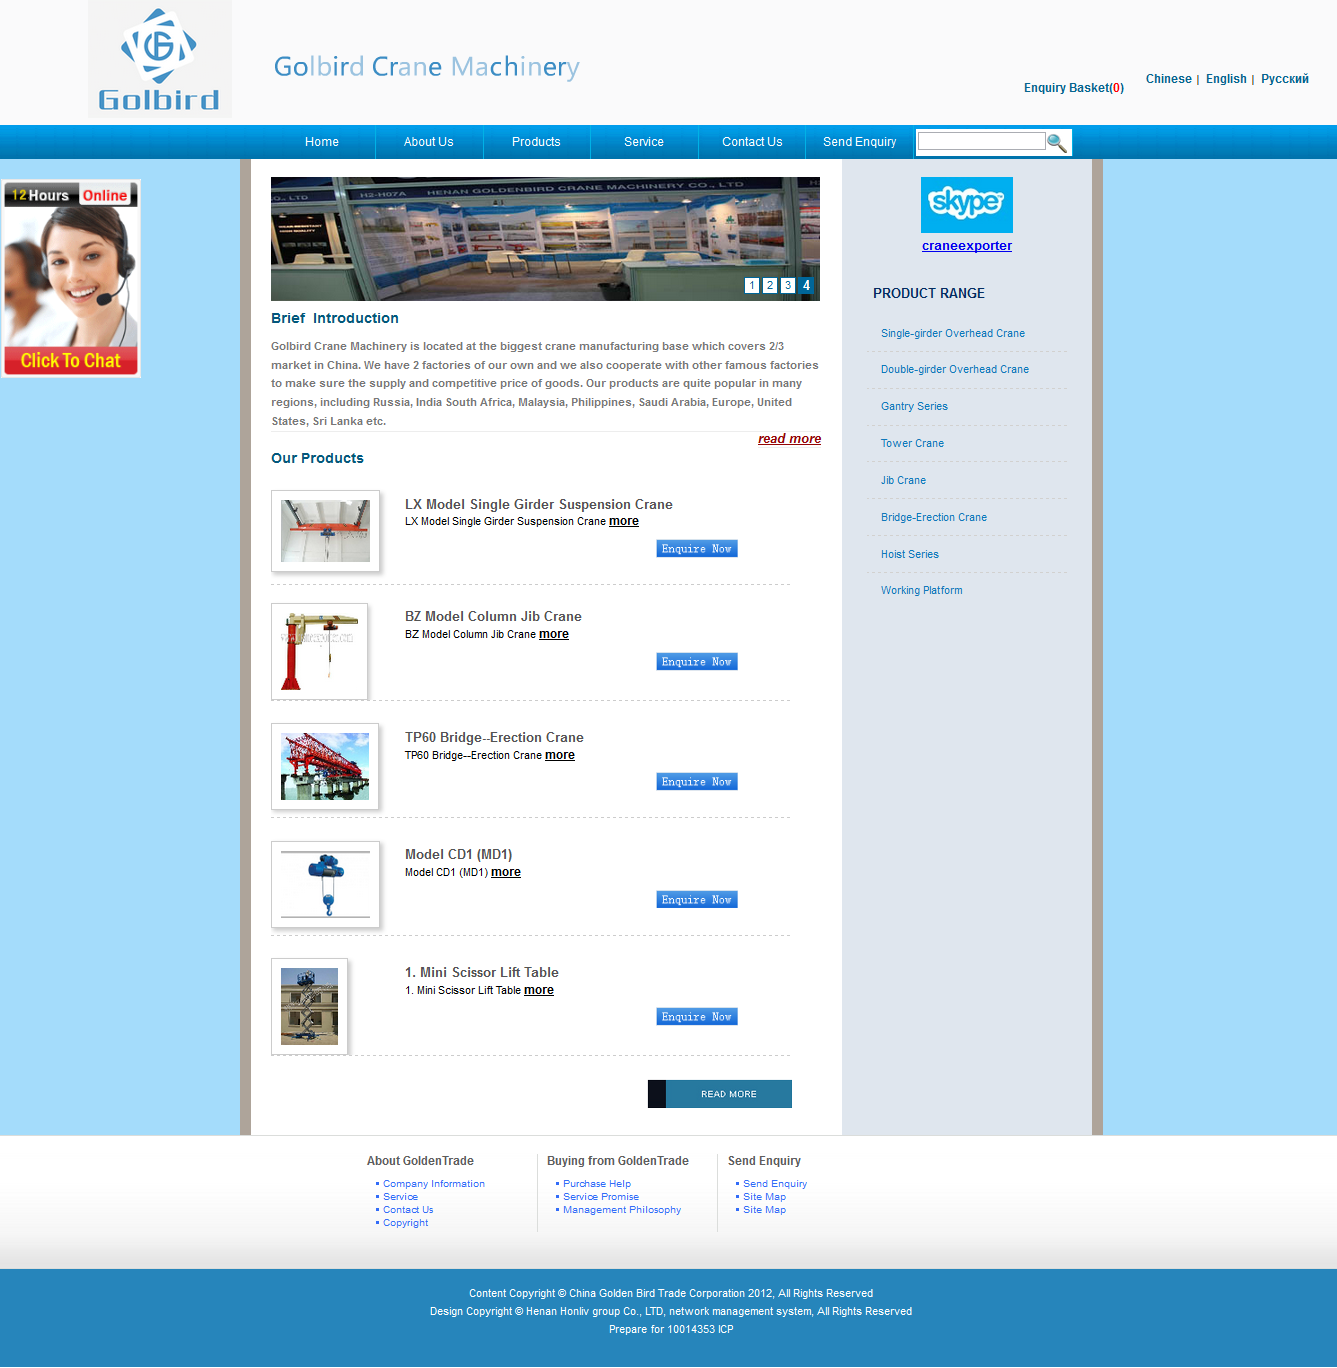Click Enquire Now for Mini Scissor Lift
Image resolution: width=1337 pixels, height=1368 pixels.
[697, 1017]
